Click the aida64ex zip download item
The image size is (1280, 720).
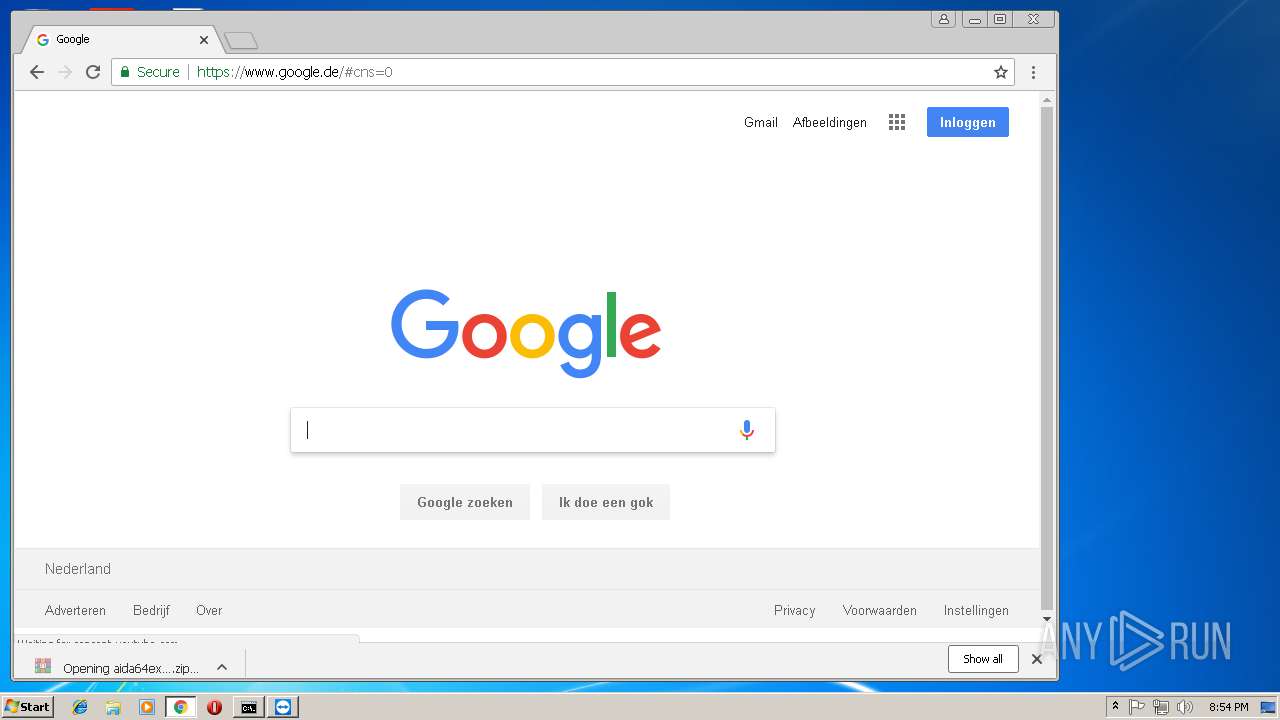(118, 668)
